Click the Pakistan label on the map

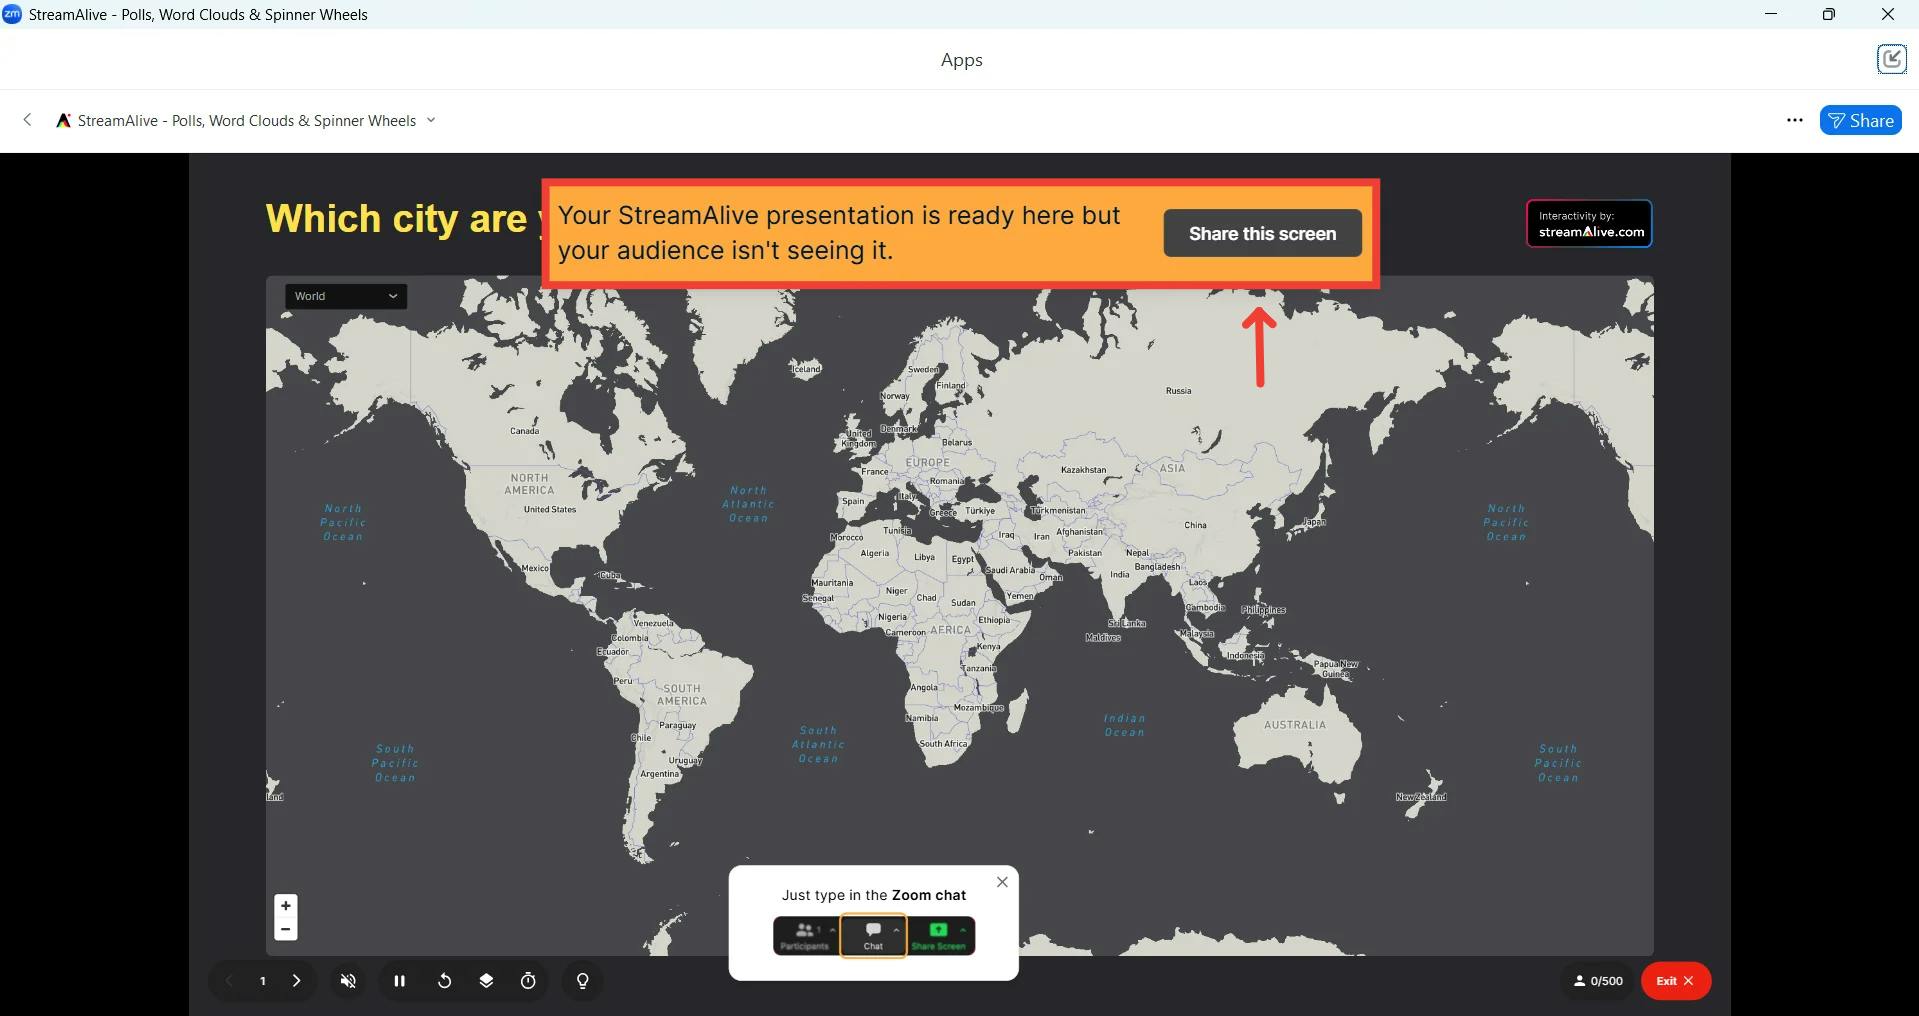(1084, 553)
